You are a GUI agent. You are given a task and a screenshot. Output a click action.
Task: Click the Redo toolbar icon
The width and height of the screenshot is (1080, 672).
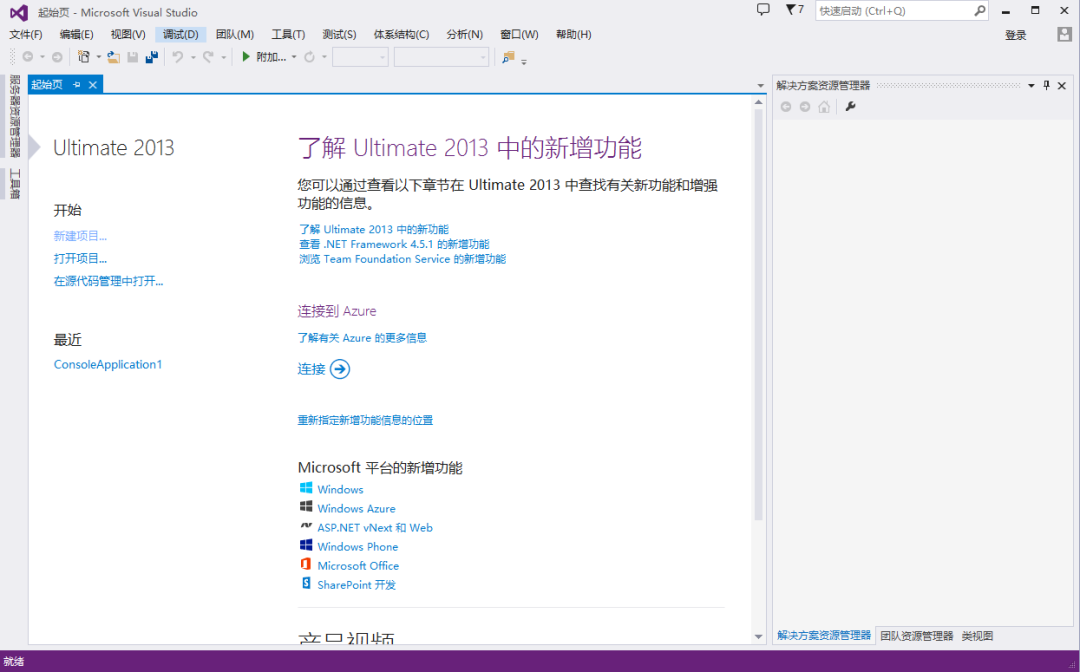pos(208,57)
